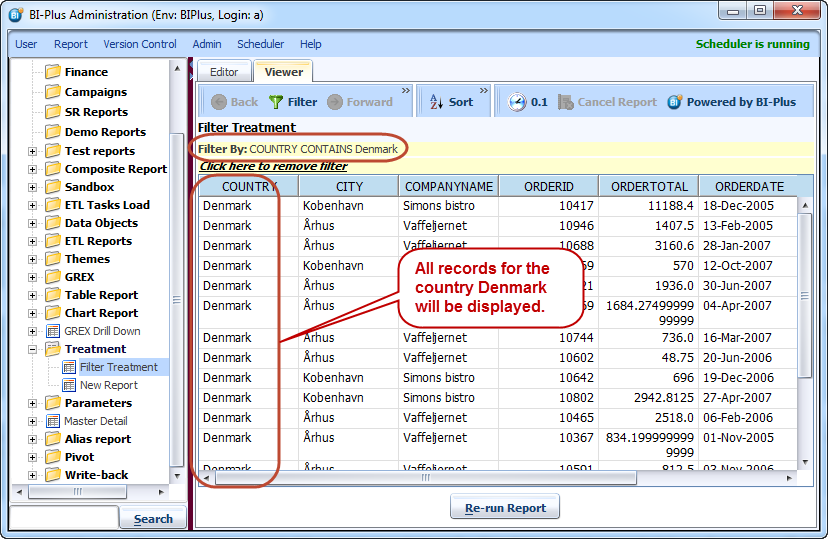Expand the toolbar overflow chevron after Forward

coord(405,92)
